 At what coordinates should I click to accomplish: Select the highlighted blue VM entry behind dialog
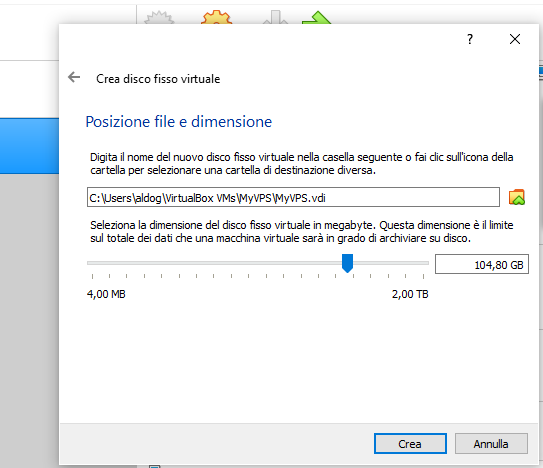coord(29,146)
